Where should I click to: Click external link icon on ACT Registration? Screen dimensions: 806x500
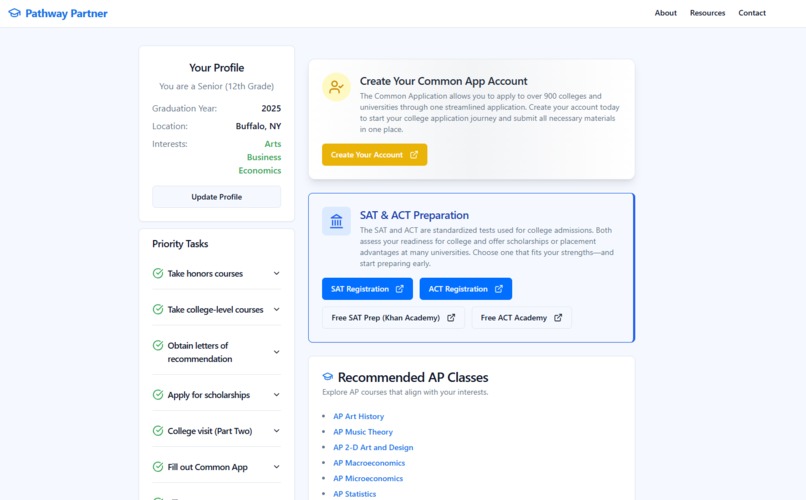[x=499, y=289]
